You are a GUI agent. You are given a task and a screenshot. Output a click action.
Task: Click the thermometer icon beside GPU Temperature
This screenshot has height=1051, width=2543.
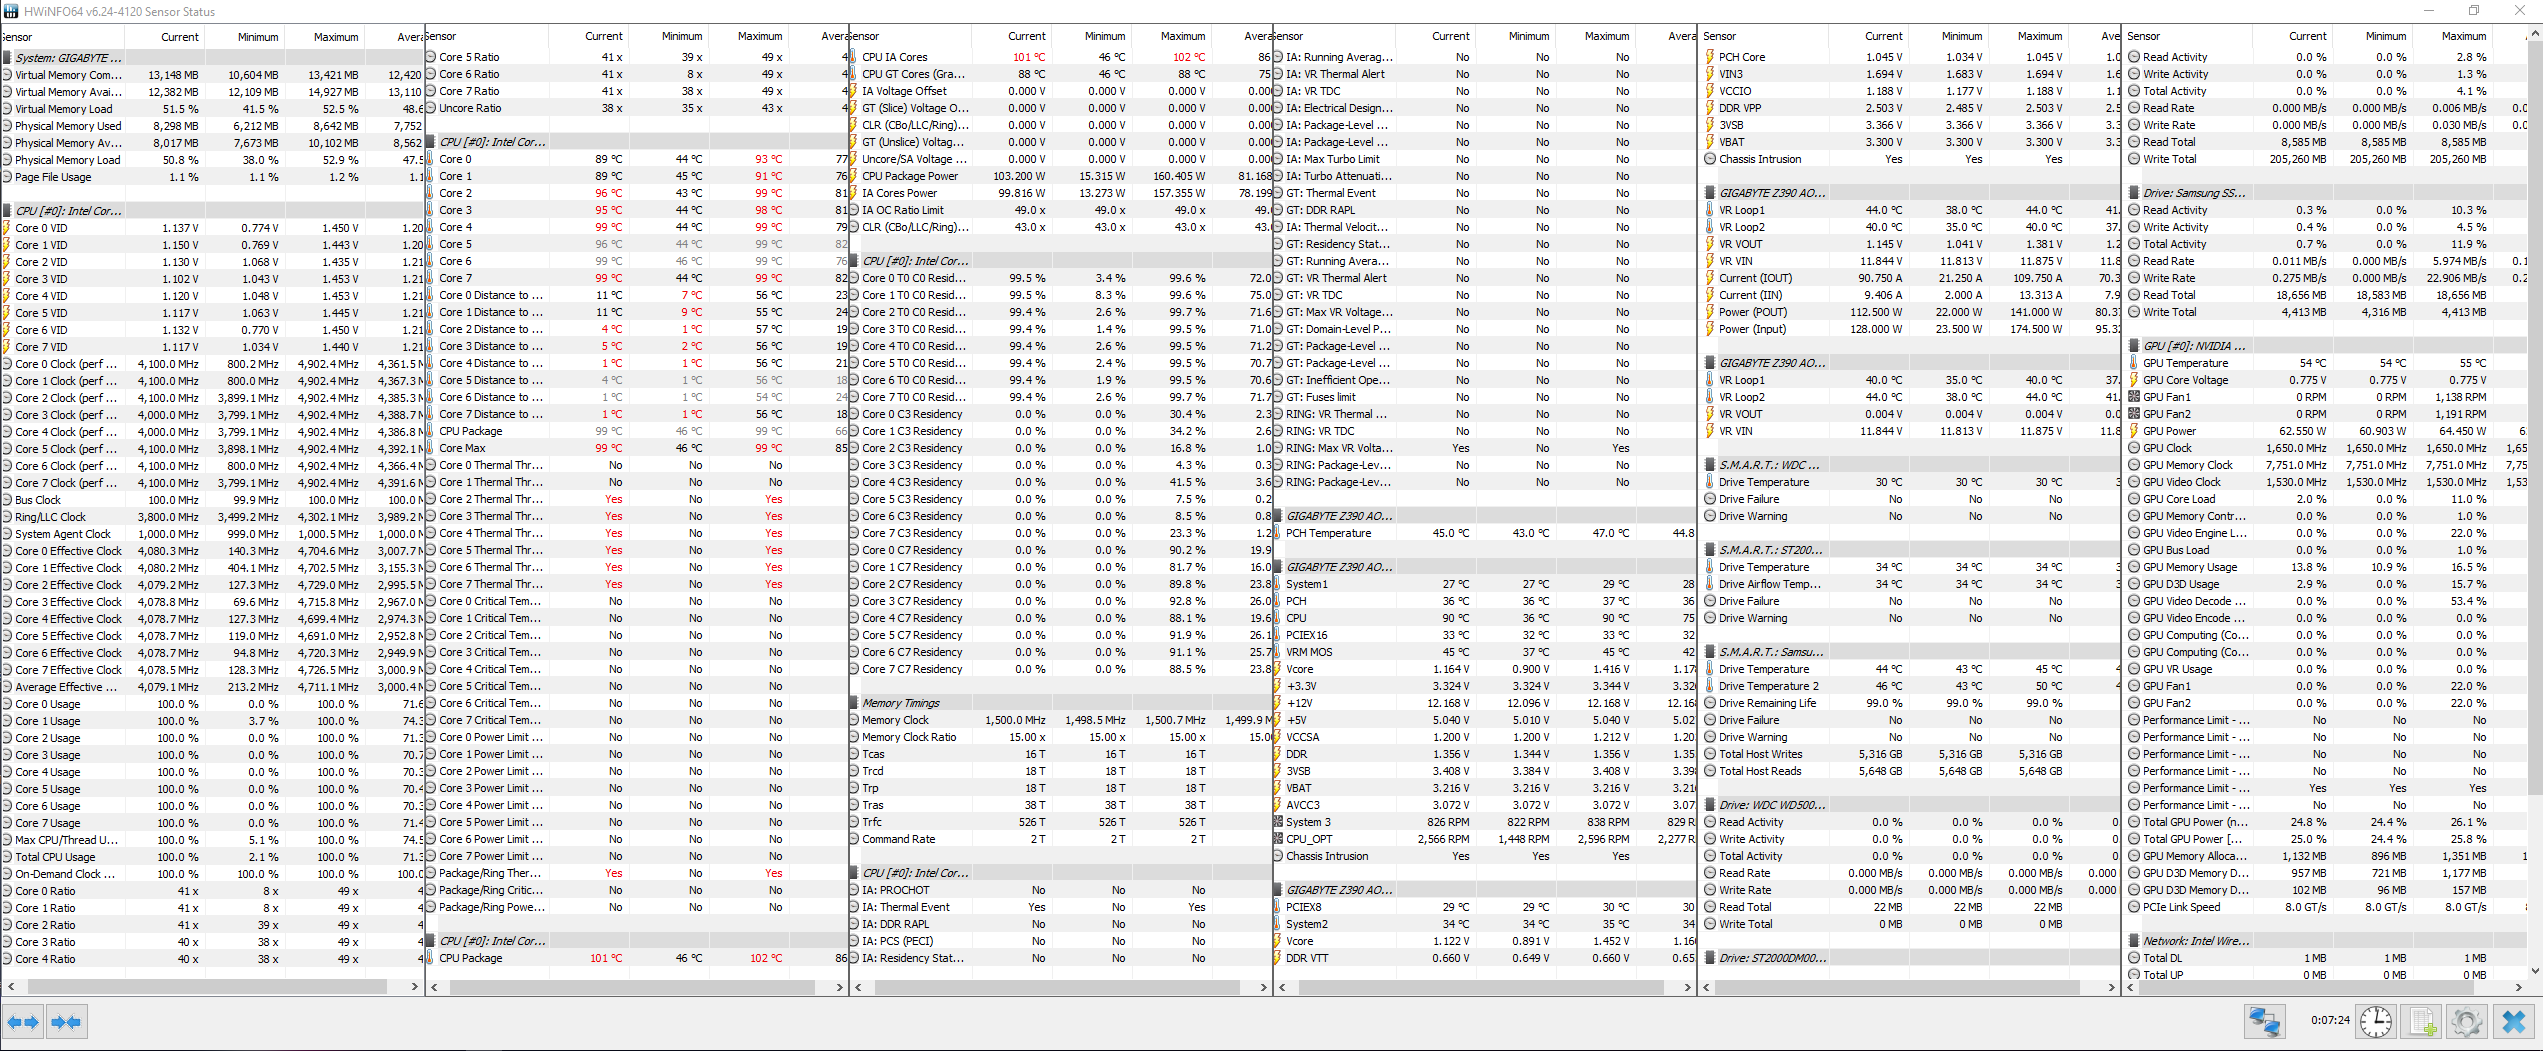coord(2134,363)
